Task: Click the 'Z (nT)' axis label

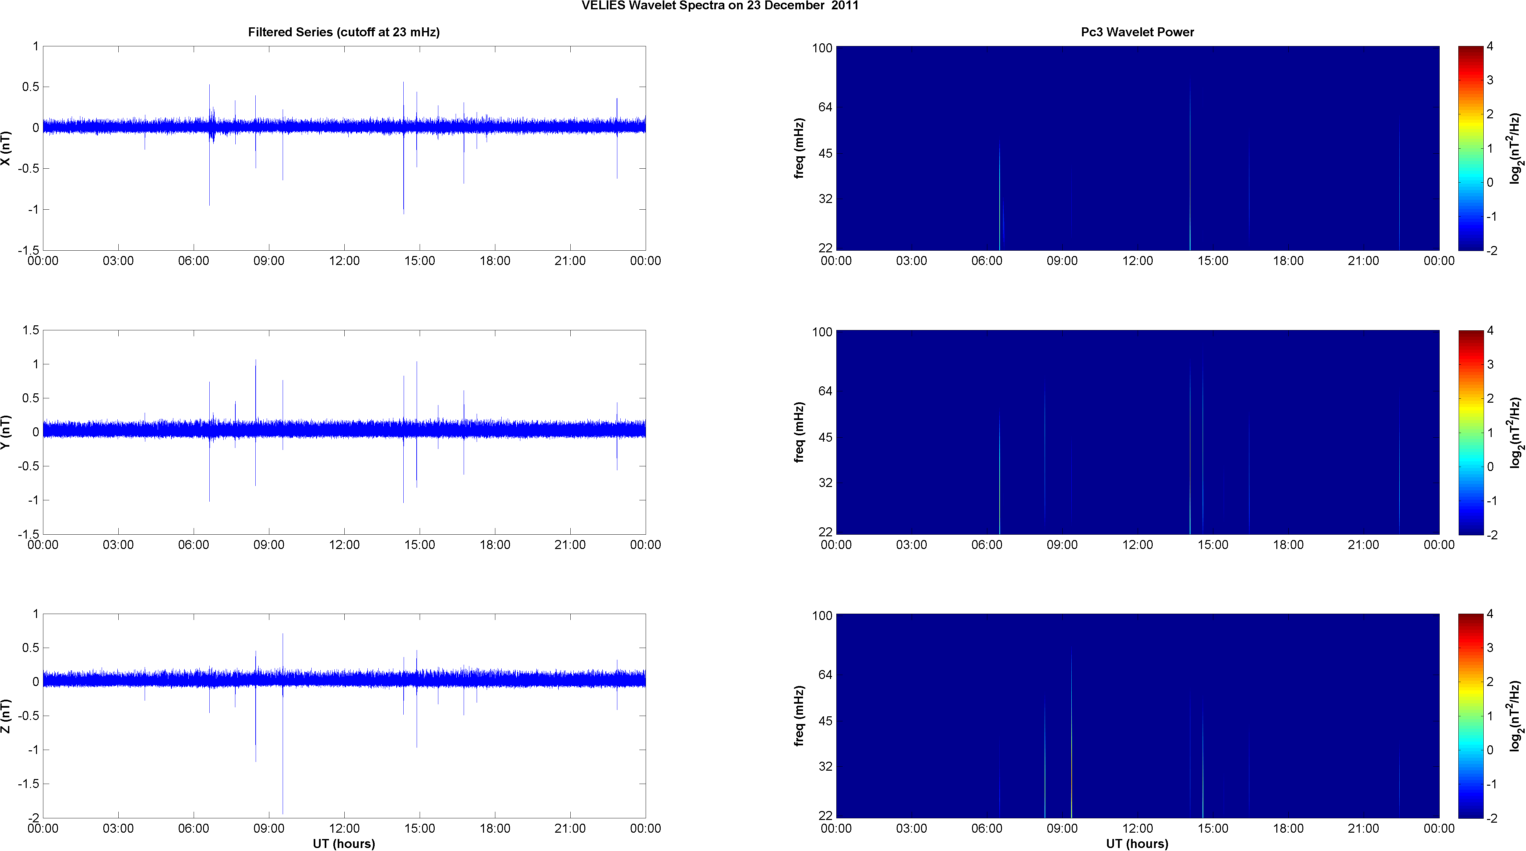Action: pyautogui.click(x=7, y=716)
